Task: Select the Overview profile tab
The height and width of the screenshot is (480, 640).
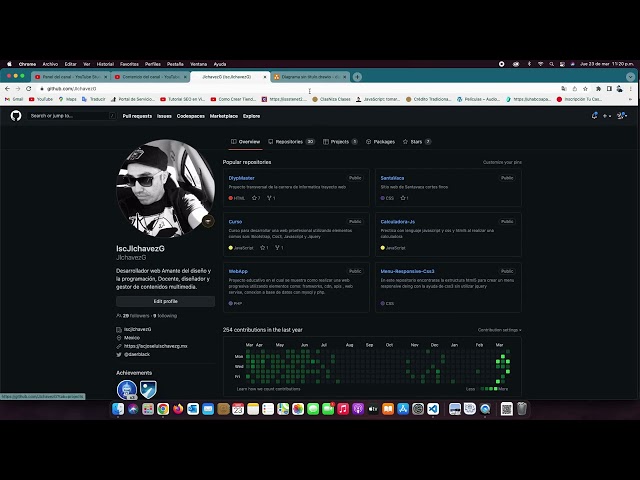Action: (x=245, y=142)
